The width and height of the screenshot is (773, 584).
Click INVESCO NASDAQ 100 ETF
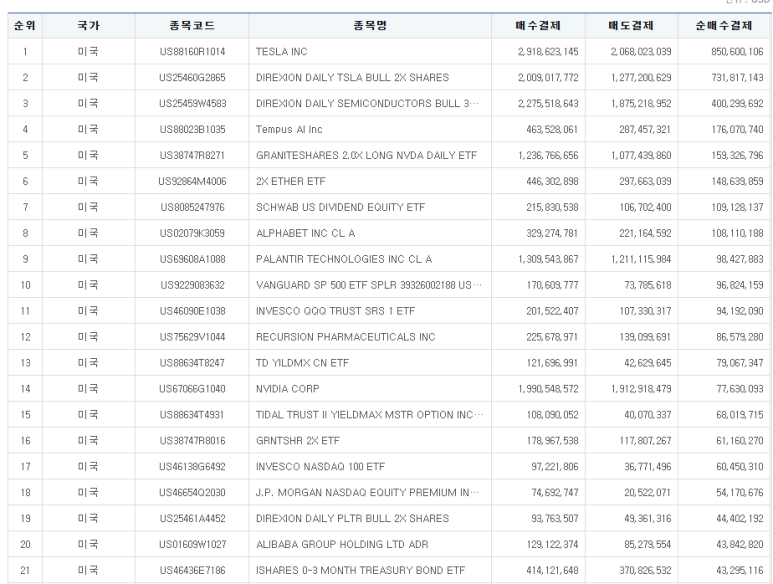coord(320,467)
